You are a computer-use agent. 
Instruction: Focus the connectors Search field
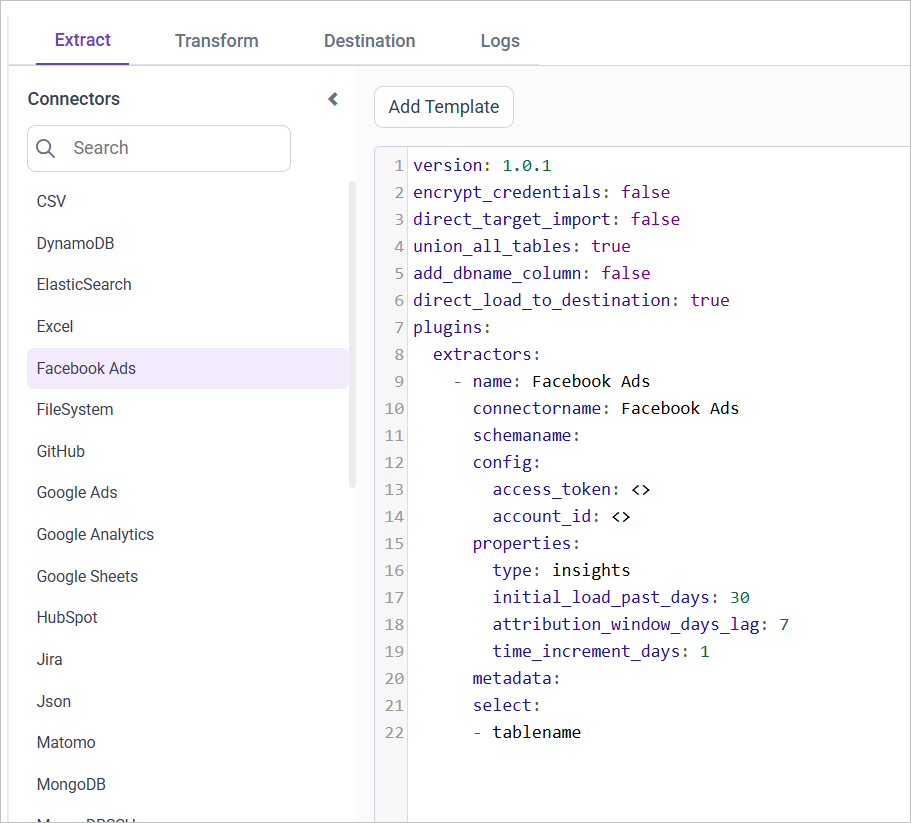coord(170,148)
